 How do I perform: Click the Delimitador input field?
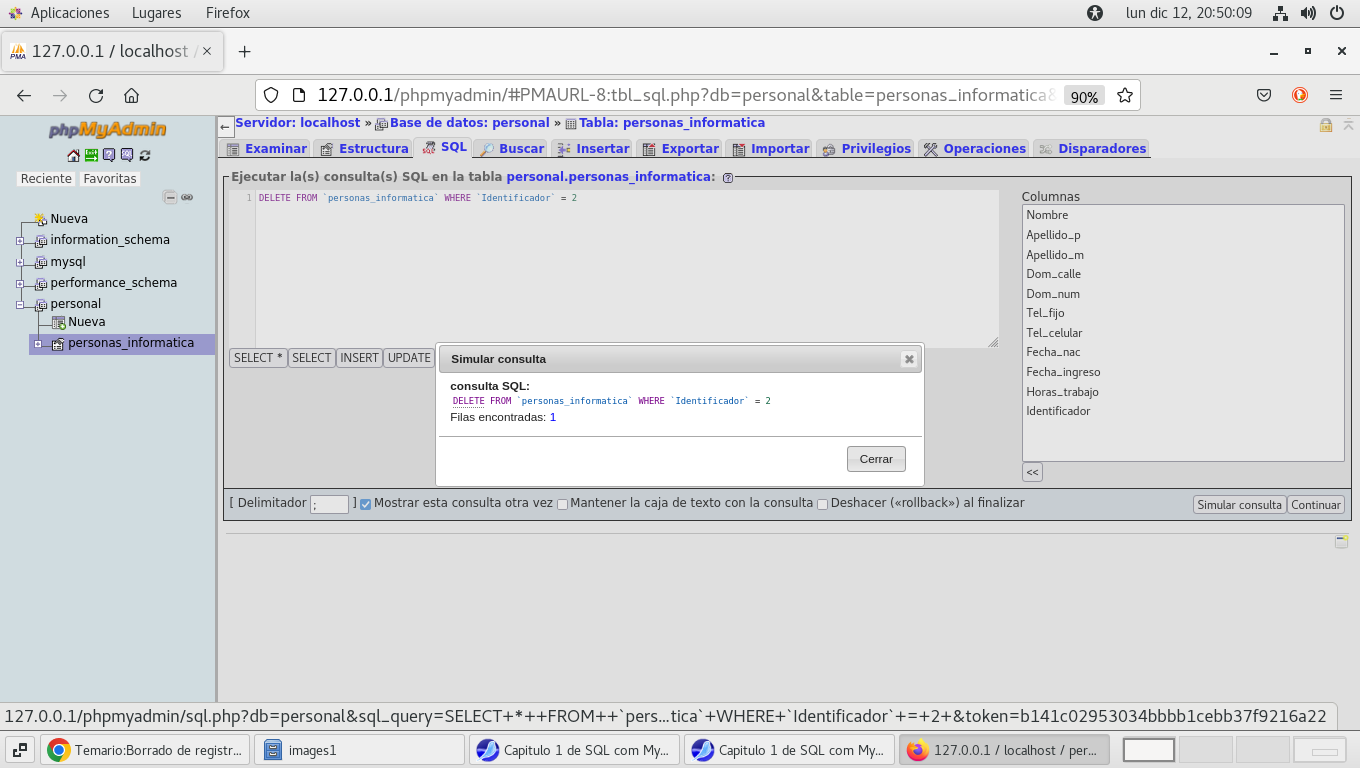pos(329,505)
